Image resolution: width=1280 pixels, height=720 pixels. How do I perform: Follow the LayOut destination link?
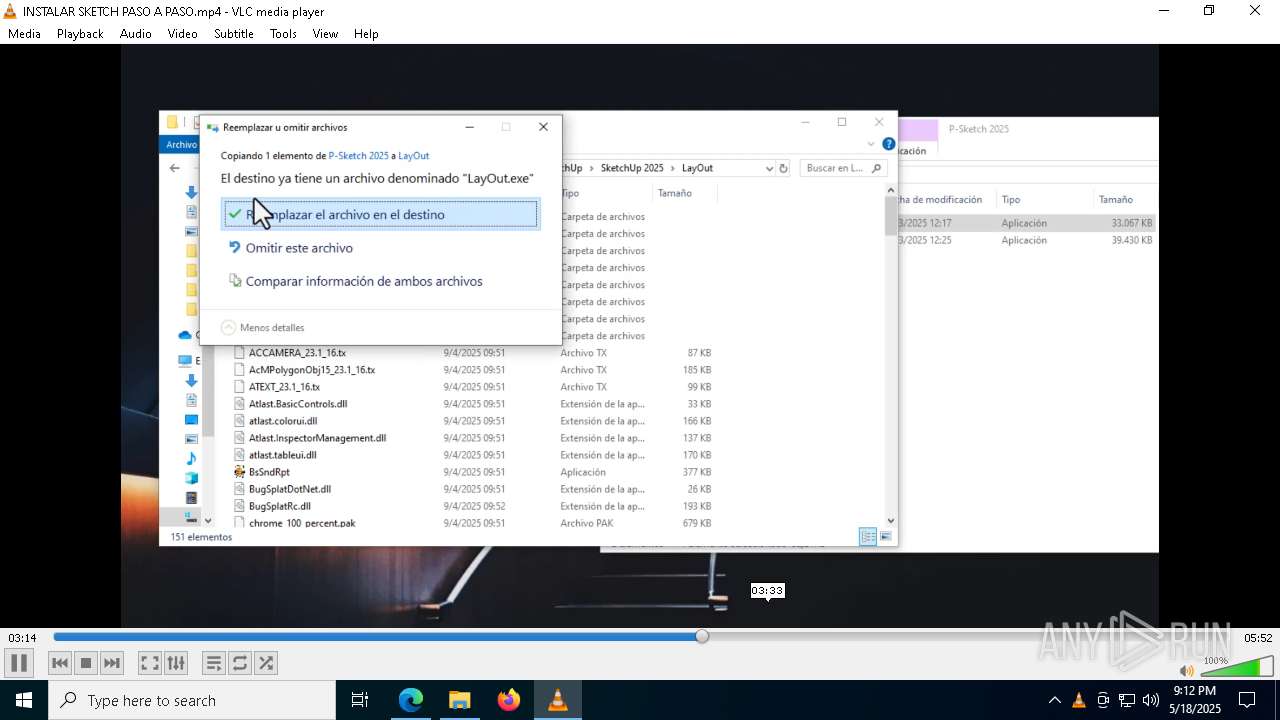pyautogui.click(x=414, y=156)
